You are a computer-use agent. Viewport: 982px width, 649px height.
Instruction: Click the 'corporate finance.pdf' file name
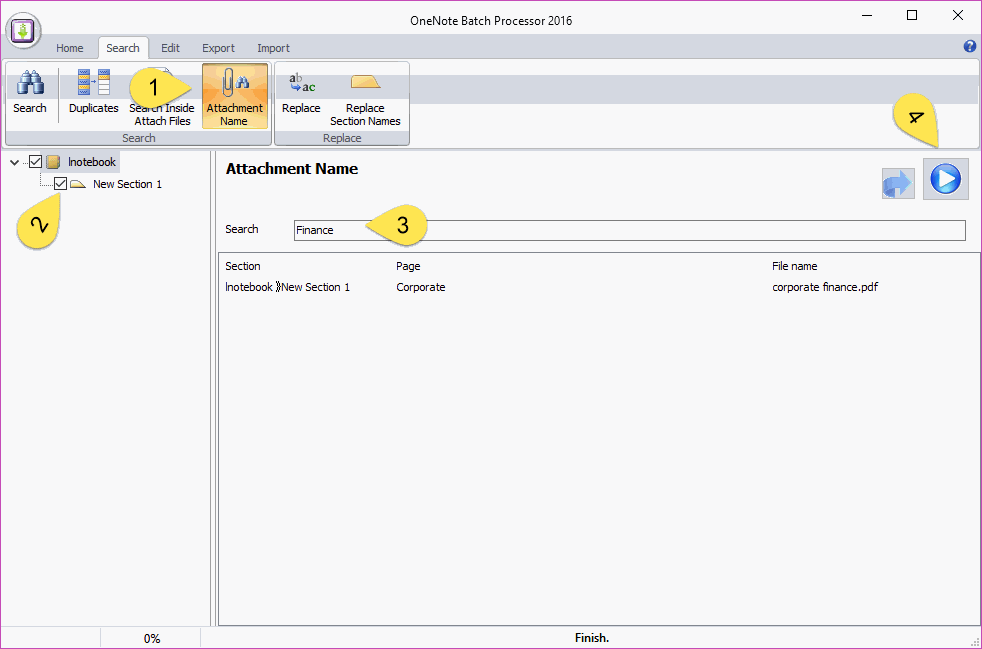(x=825, y=287)
